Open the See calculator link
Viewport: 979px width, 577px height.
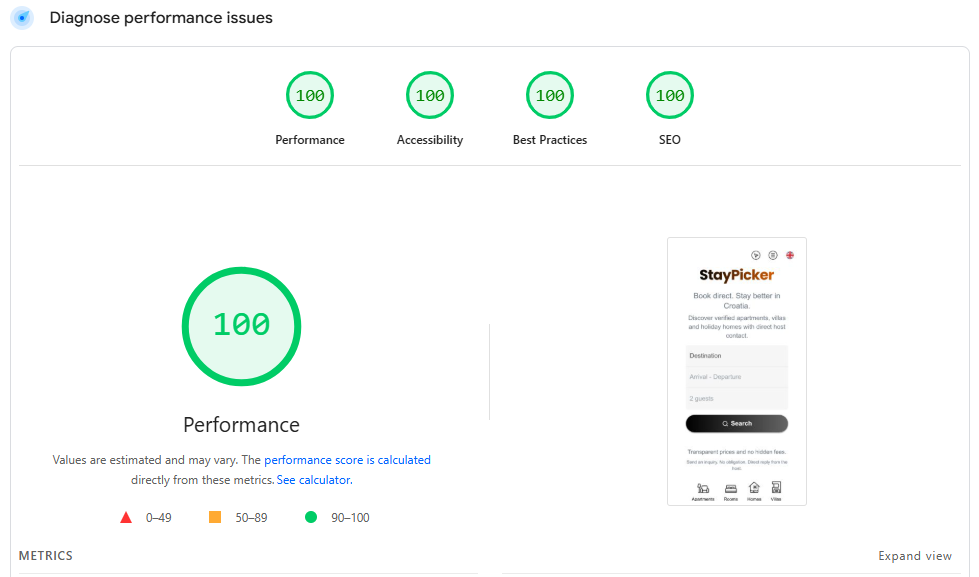(x=313, y=480)
